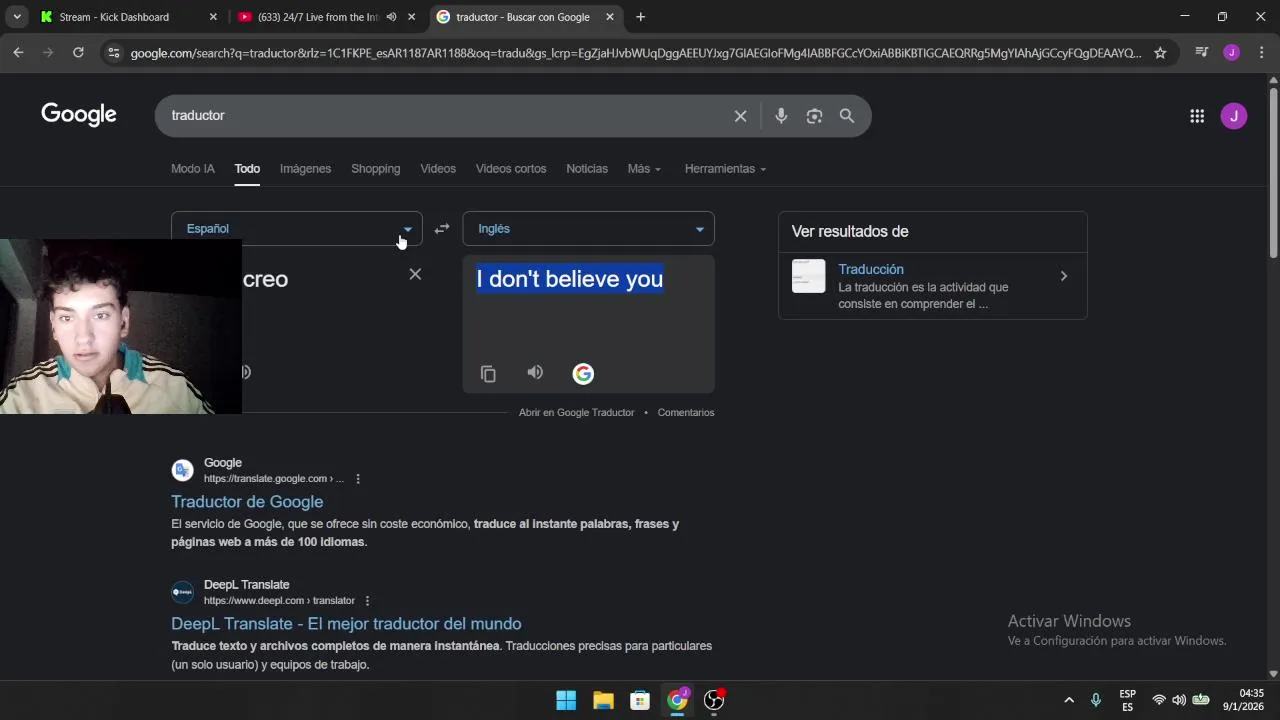
Task: Click the translated text I don't believe you
Action: [x=570, y=279]
